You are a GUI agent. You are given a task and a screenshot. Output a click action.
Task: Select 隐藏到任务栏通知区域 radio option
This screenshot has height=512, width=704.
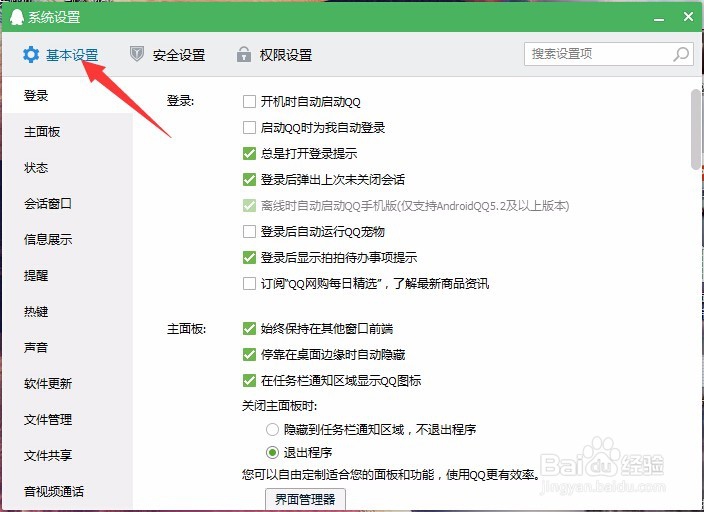273,430
